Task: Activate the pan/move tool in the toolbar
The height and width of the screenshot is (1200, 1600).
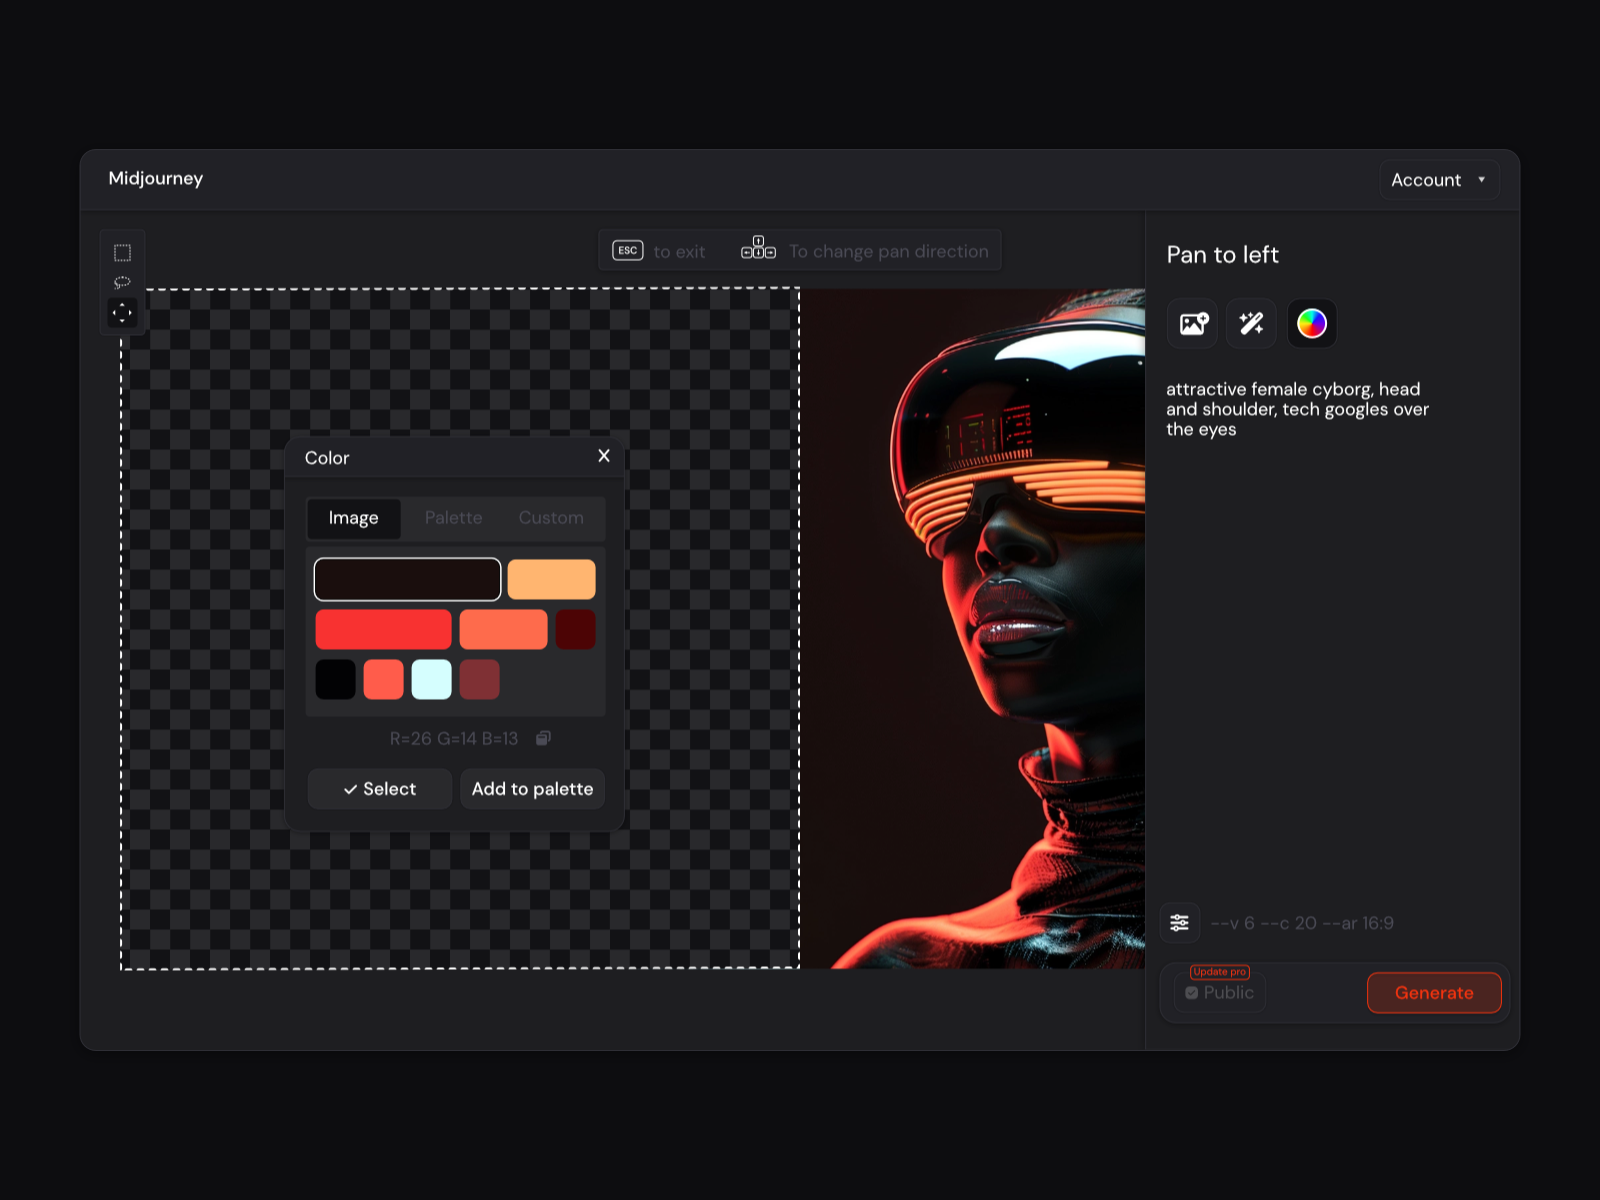Action: click(123, 313)
